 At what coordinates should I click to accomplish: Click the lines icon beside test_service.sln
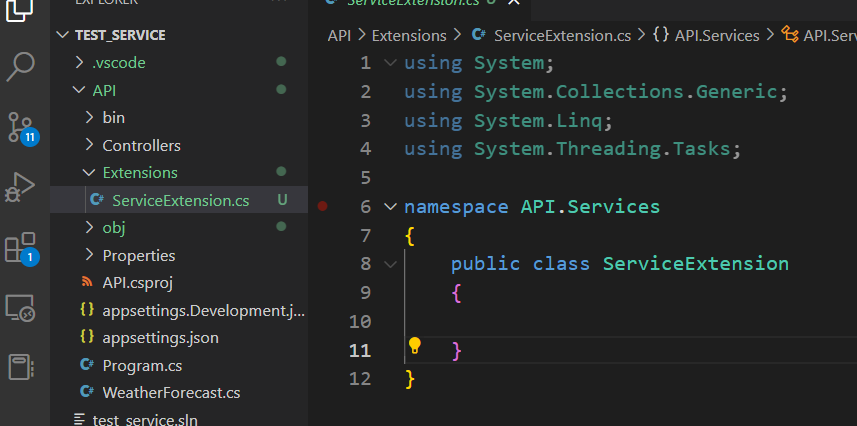[80, 419]
